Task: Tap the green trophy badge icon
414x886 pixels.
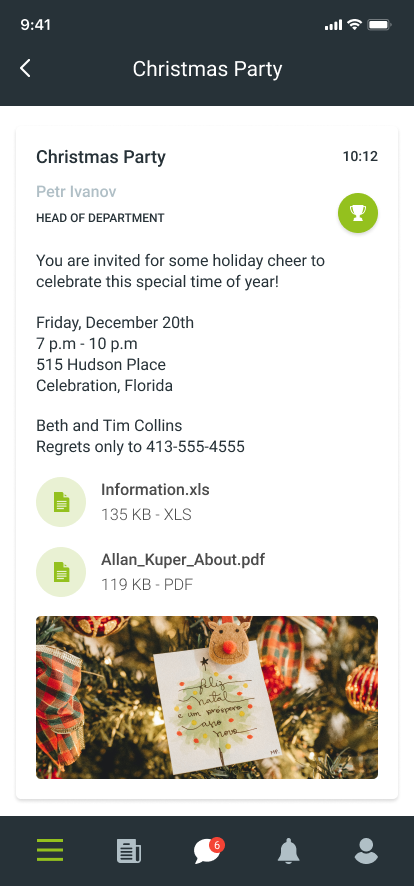Action: (358, 213)
